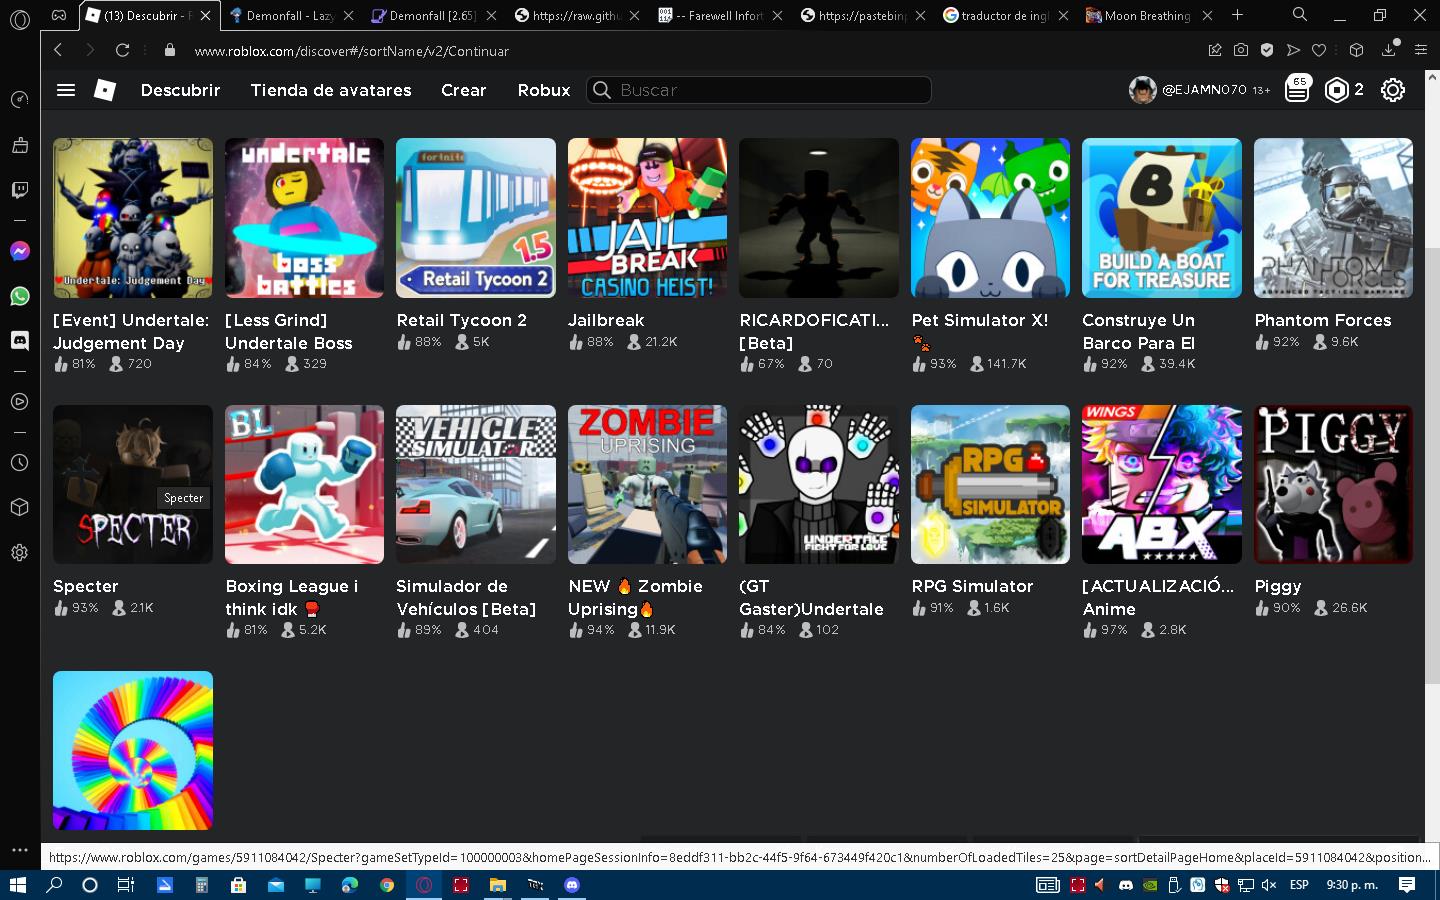This screenshot has height=900, width=1440.
Task: Open Roblox notifications icon with 65 badge
Action: [x=1297, y=90]
